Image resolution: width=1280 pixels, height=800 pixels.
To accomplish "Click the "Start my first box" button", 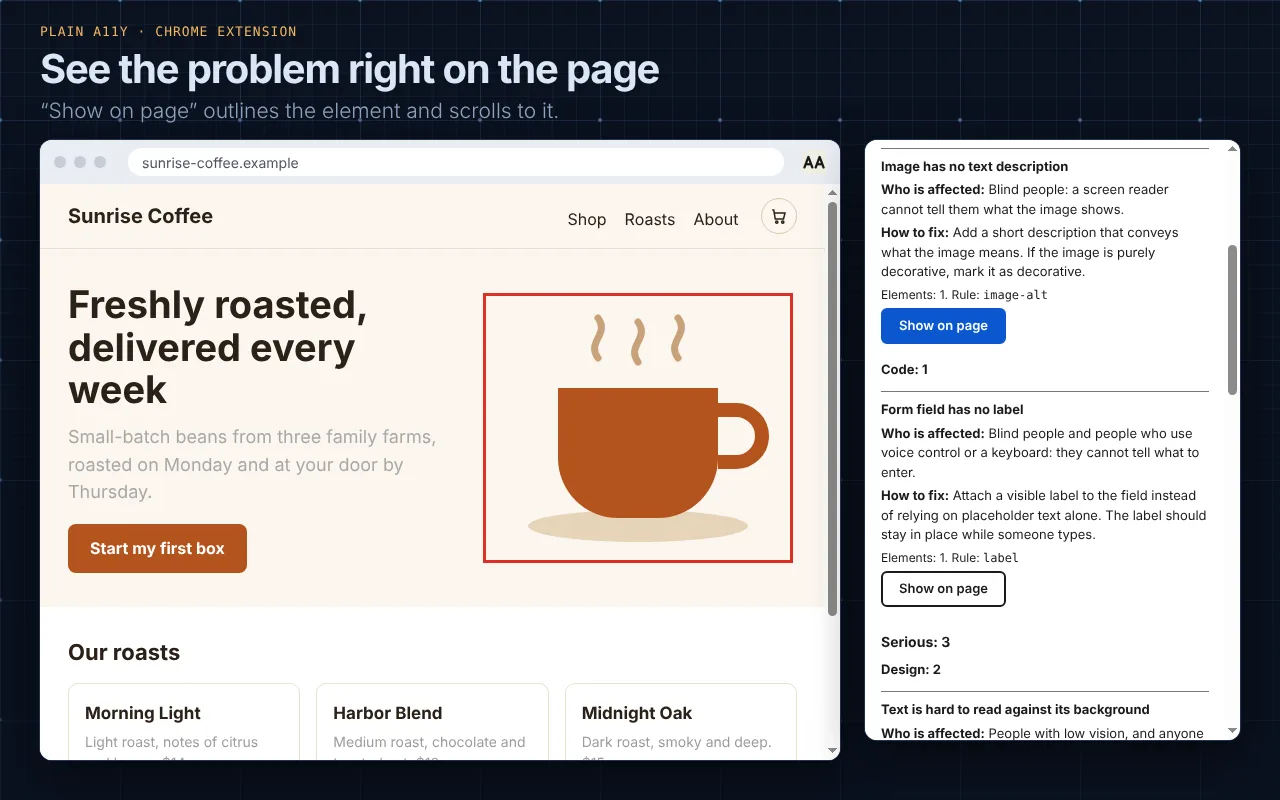I will (157, 548).
